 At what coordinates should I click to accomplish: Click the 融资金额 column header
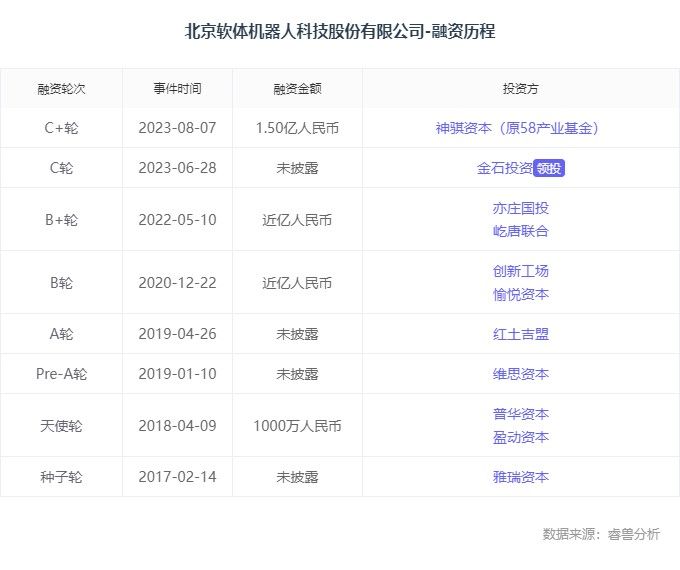tap(297, 89)
